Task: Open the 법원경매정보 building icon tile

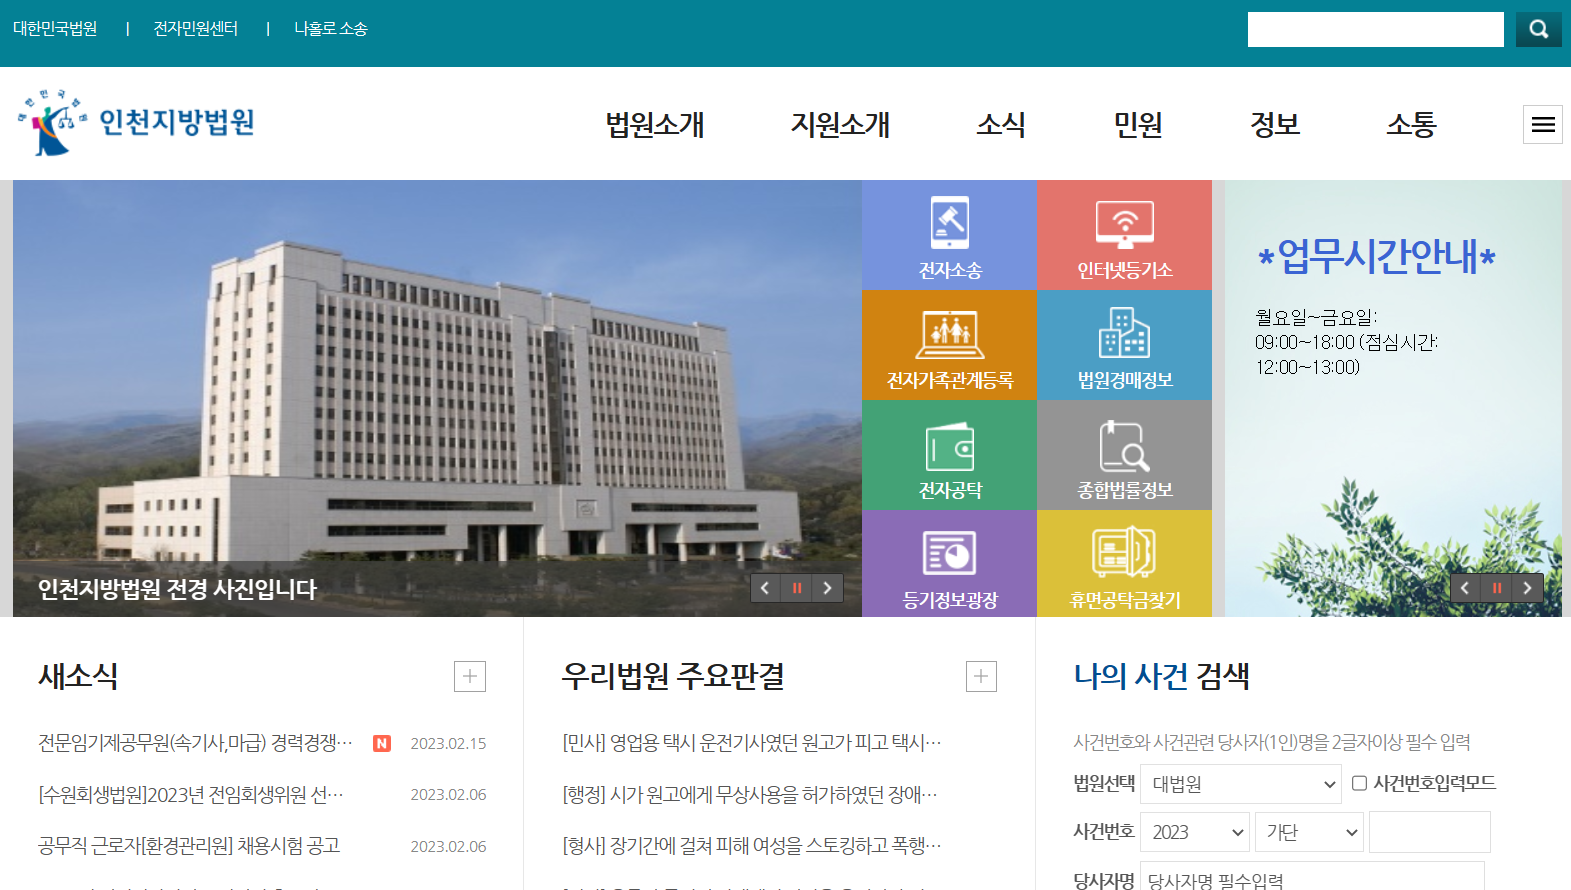Action: click(x=1125, y=345)
